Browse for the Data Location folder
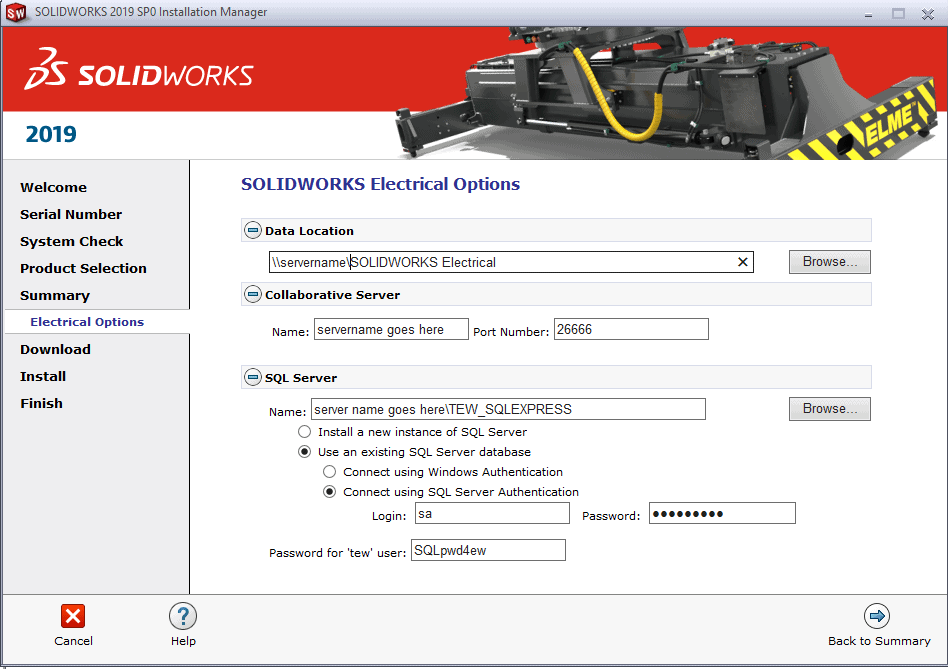 coord(830,262)
